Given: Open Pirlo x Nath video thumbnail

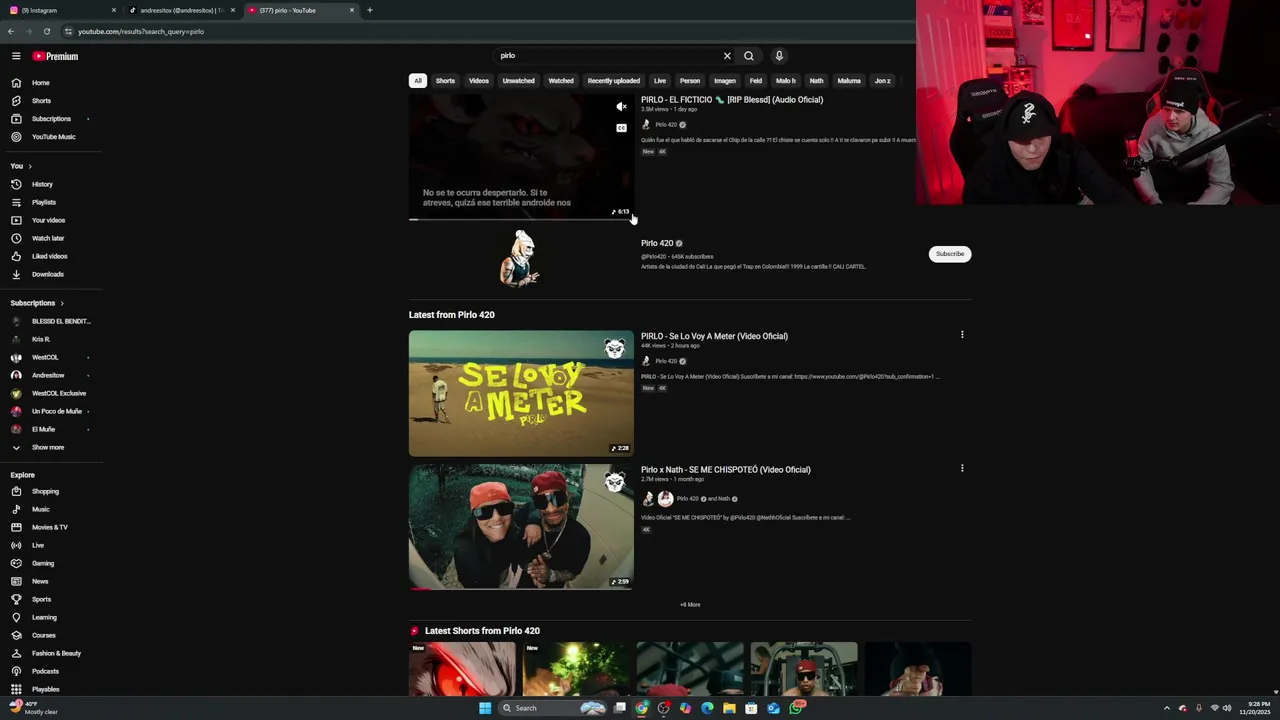Looking at the screenshot, I should tap(521, 526).
